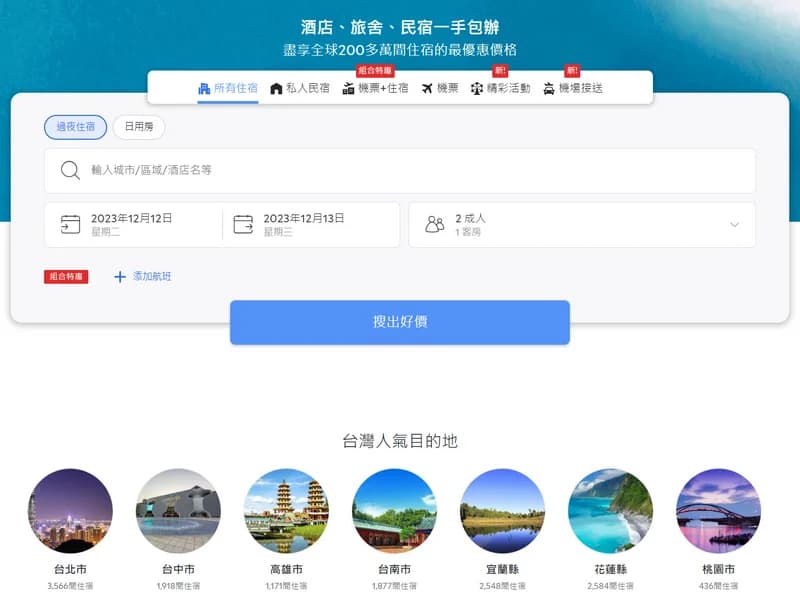
Task: Select the 過夜住宿 stay option
Action: [x=76, y=127]
